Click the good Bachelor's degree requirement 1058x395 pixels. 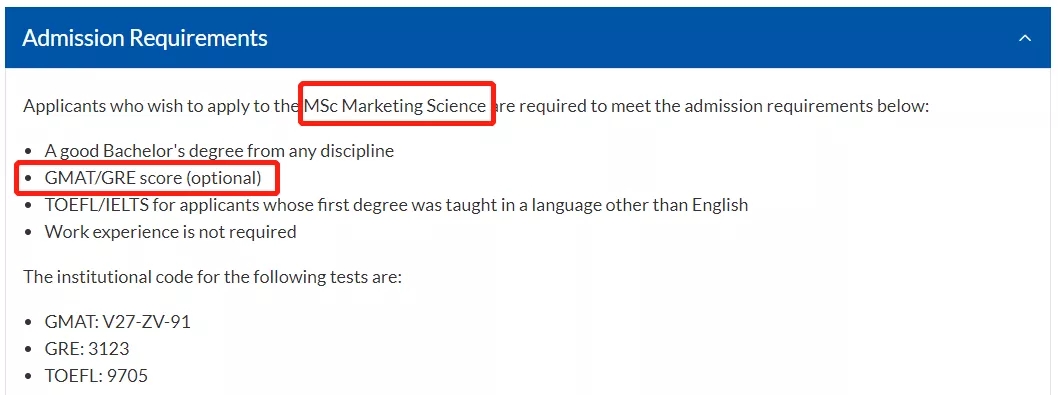pos(219,151)
